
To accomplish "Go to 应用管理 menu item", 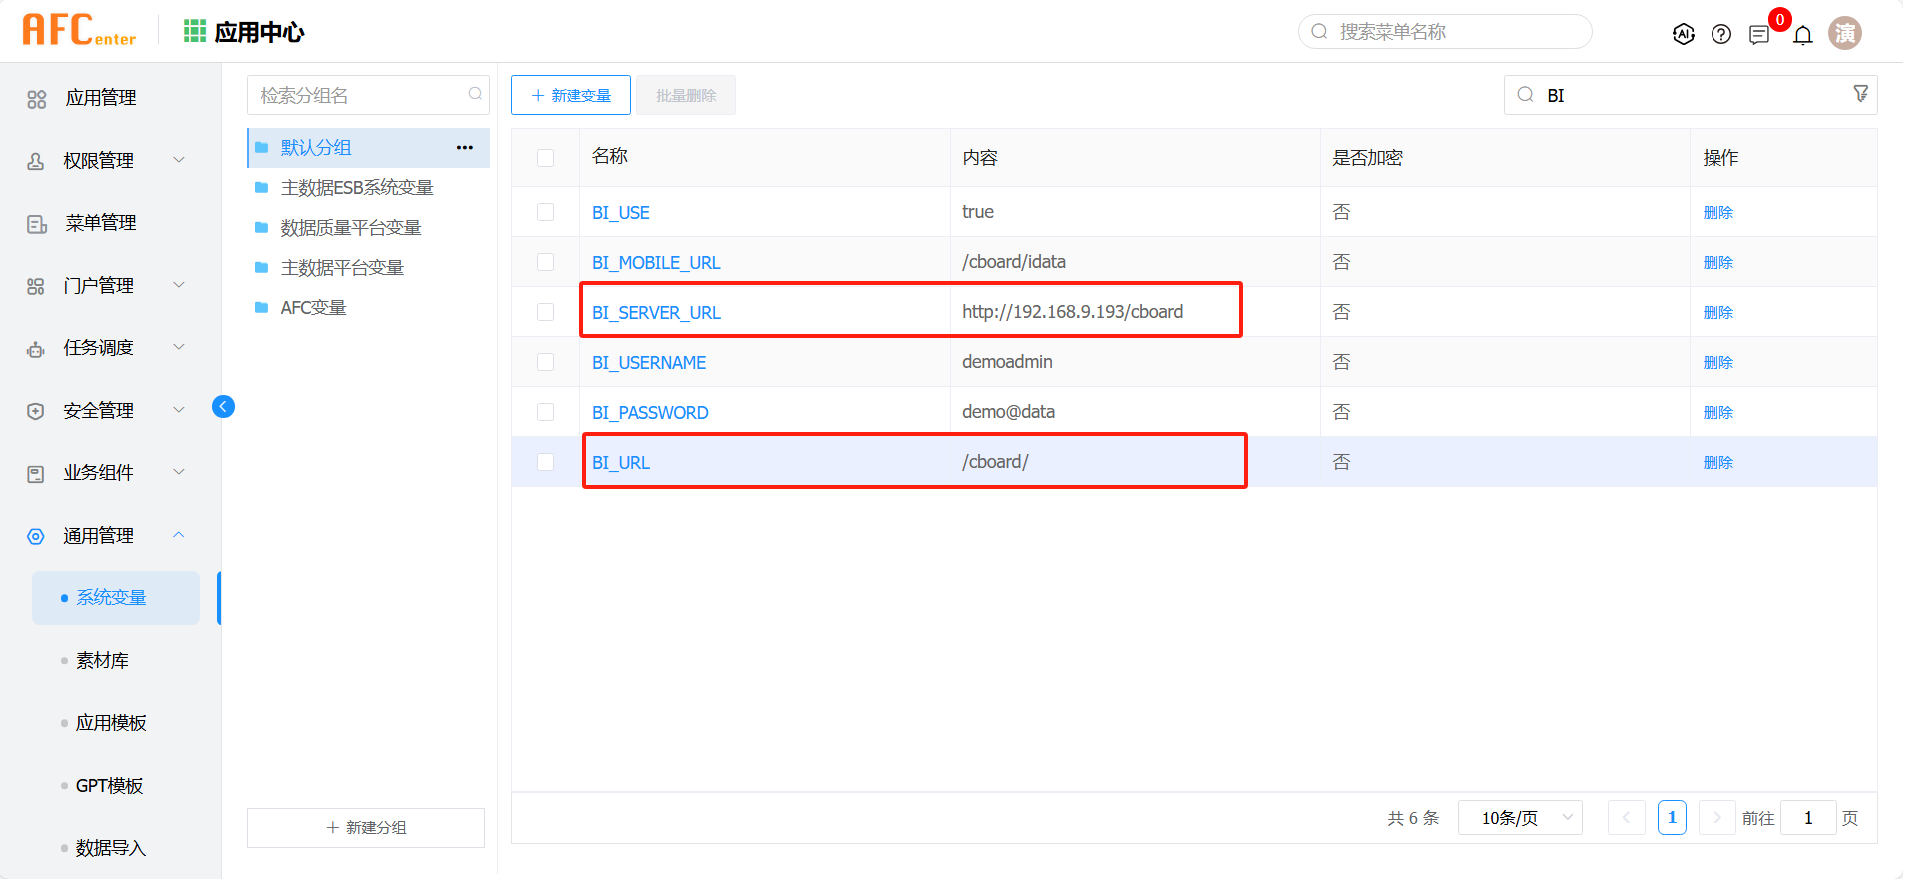I will point(100,98).
